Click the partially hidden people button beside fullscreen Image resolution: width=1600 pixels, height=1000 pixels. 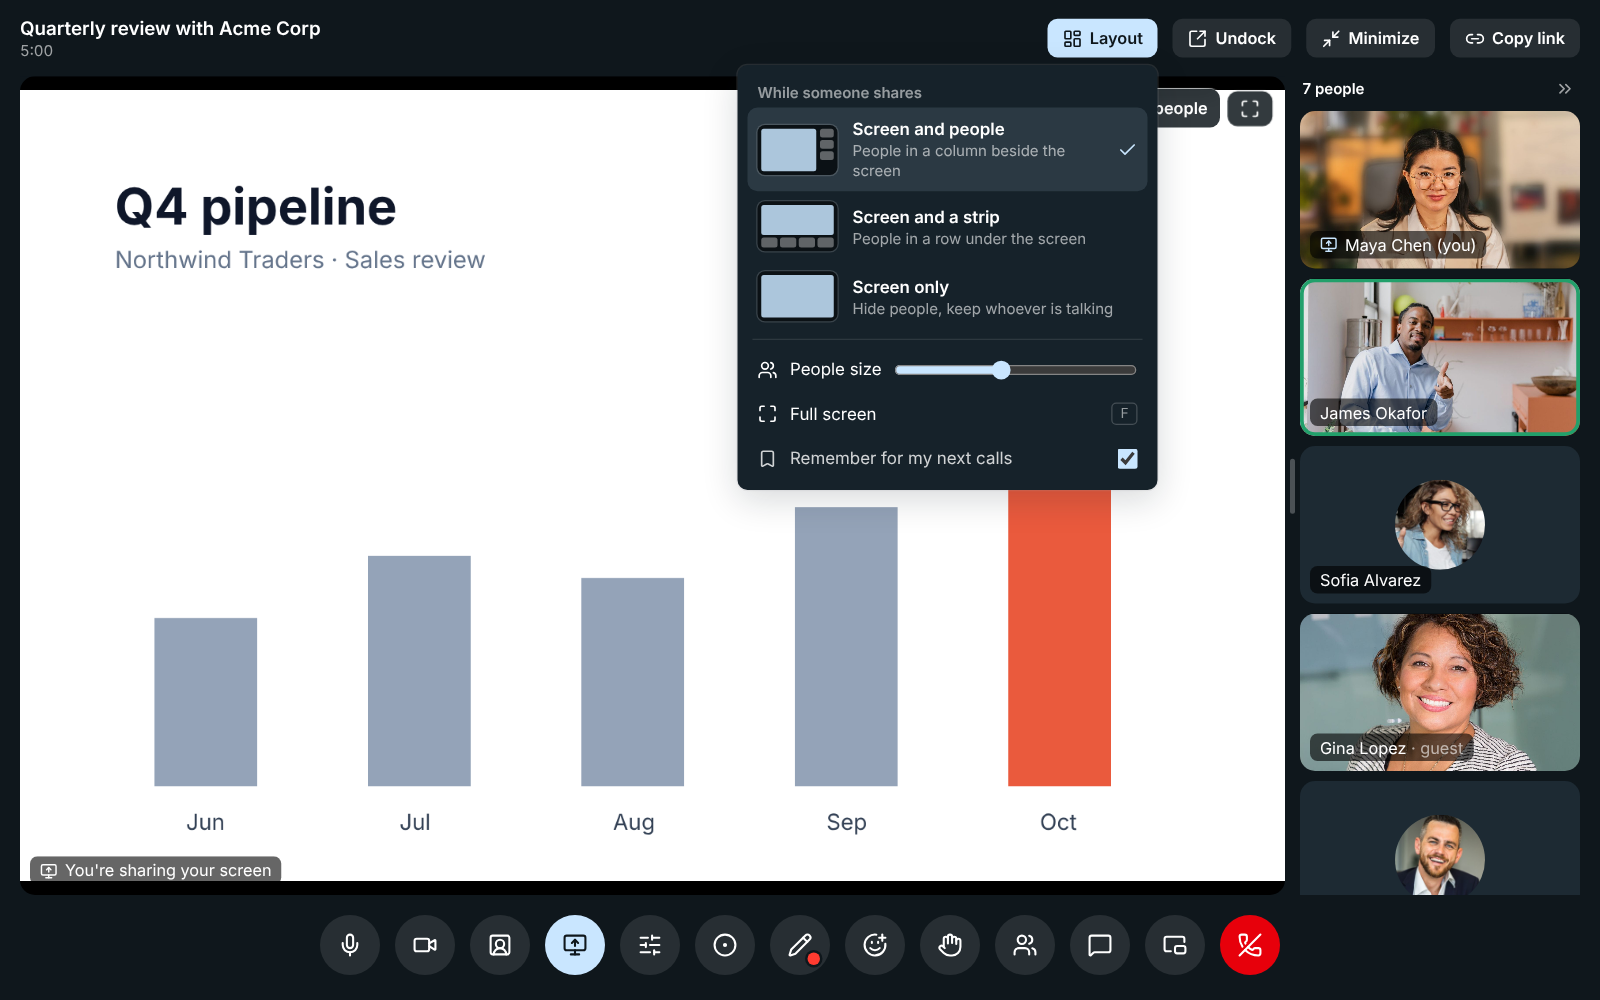[1187, 109]
